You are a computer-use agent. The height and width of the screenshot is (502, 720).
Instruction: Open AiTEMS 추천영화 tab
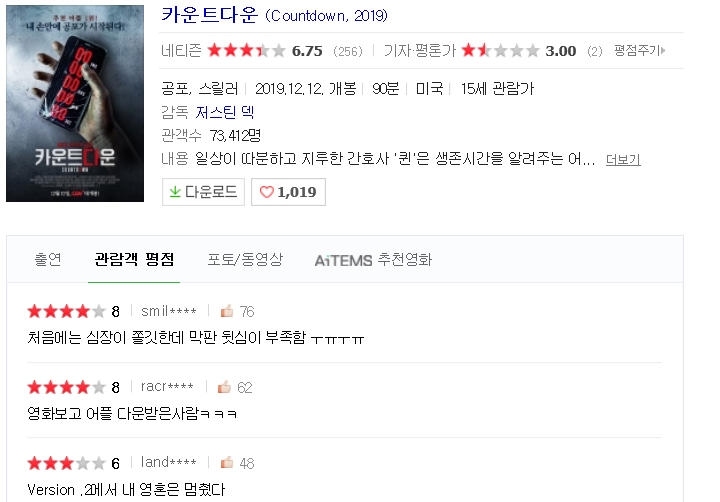pos(373,260)
